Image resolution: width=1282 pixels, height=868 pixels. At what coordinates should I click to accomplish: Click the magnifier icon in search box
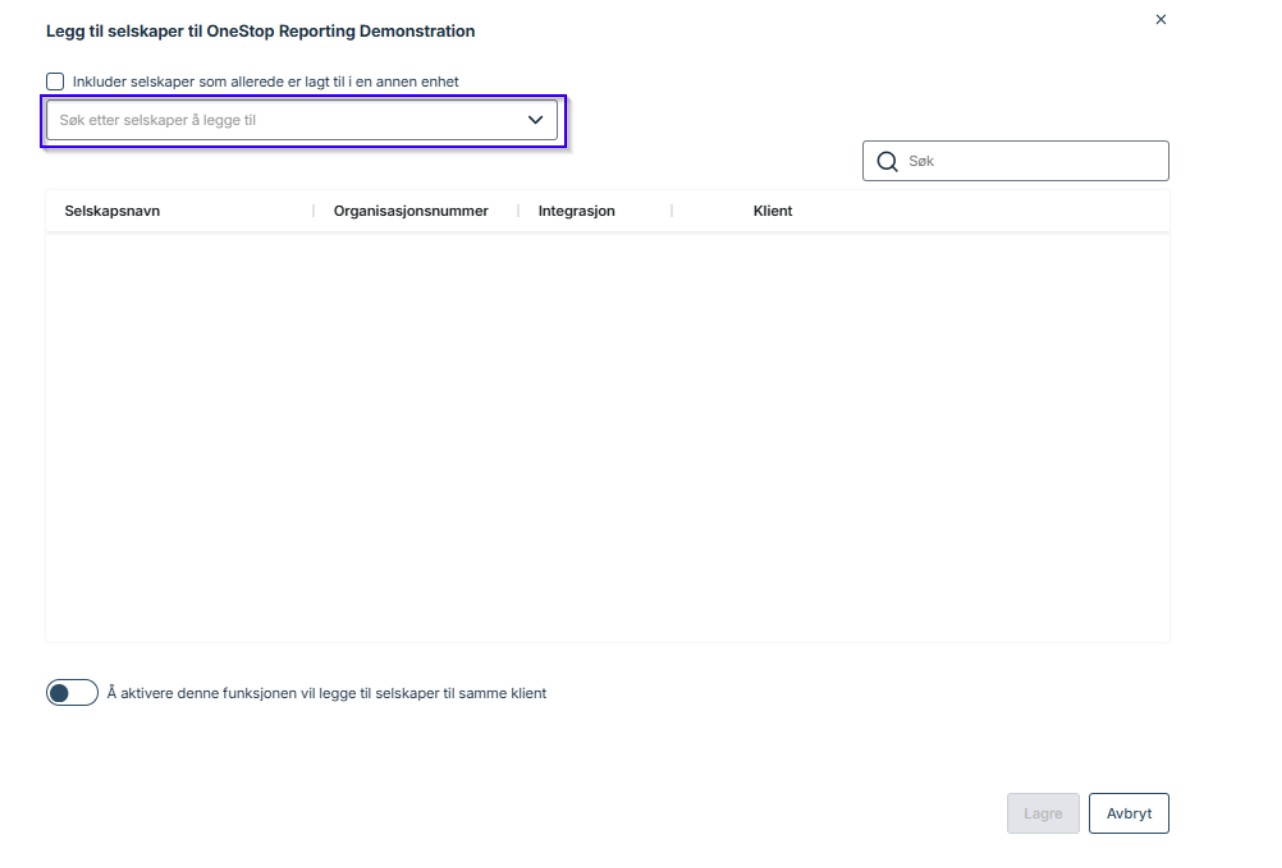click(x=886, y=162)
